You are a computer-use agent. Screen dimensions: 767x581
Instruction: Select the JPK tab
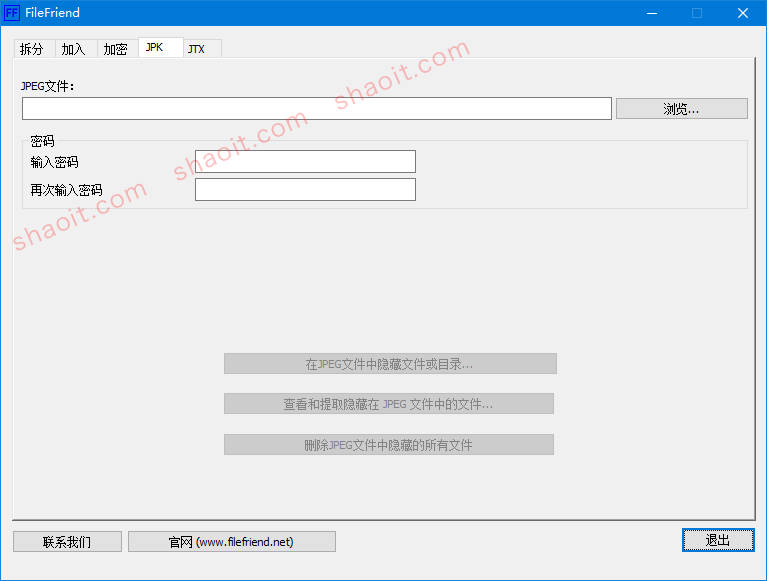point(161,47)
